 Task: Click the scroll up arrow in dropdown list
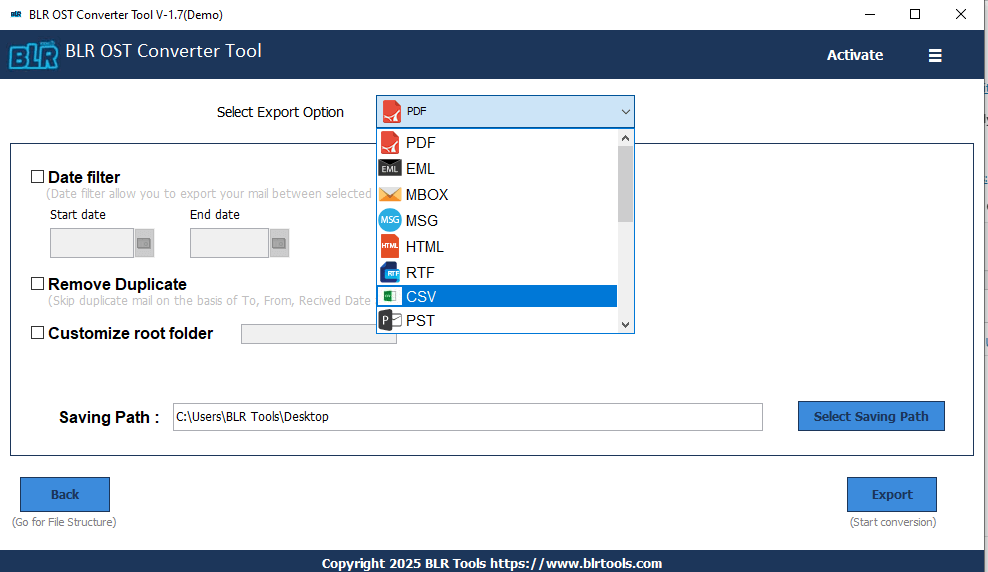tap(625, 138)
